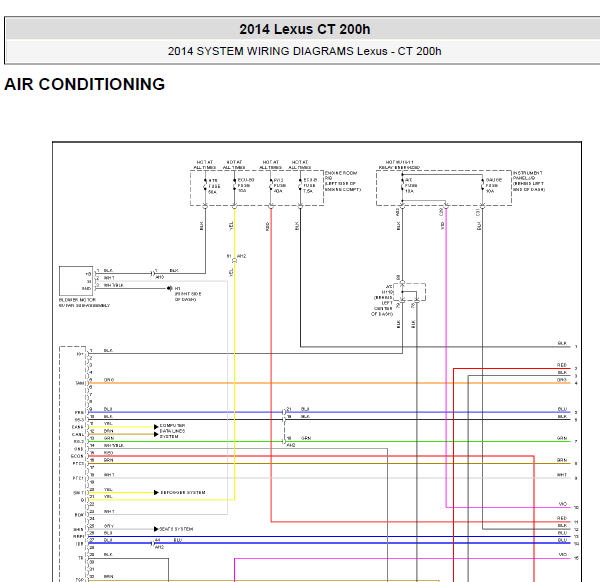This screenshot has width=600, height=582.
Task: Click the INSTRUMENT PANEL J/B label
Action: [x=529, y=181]
